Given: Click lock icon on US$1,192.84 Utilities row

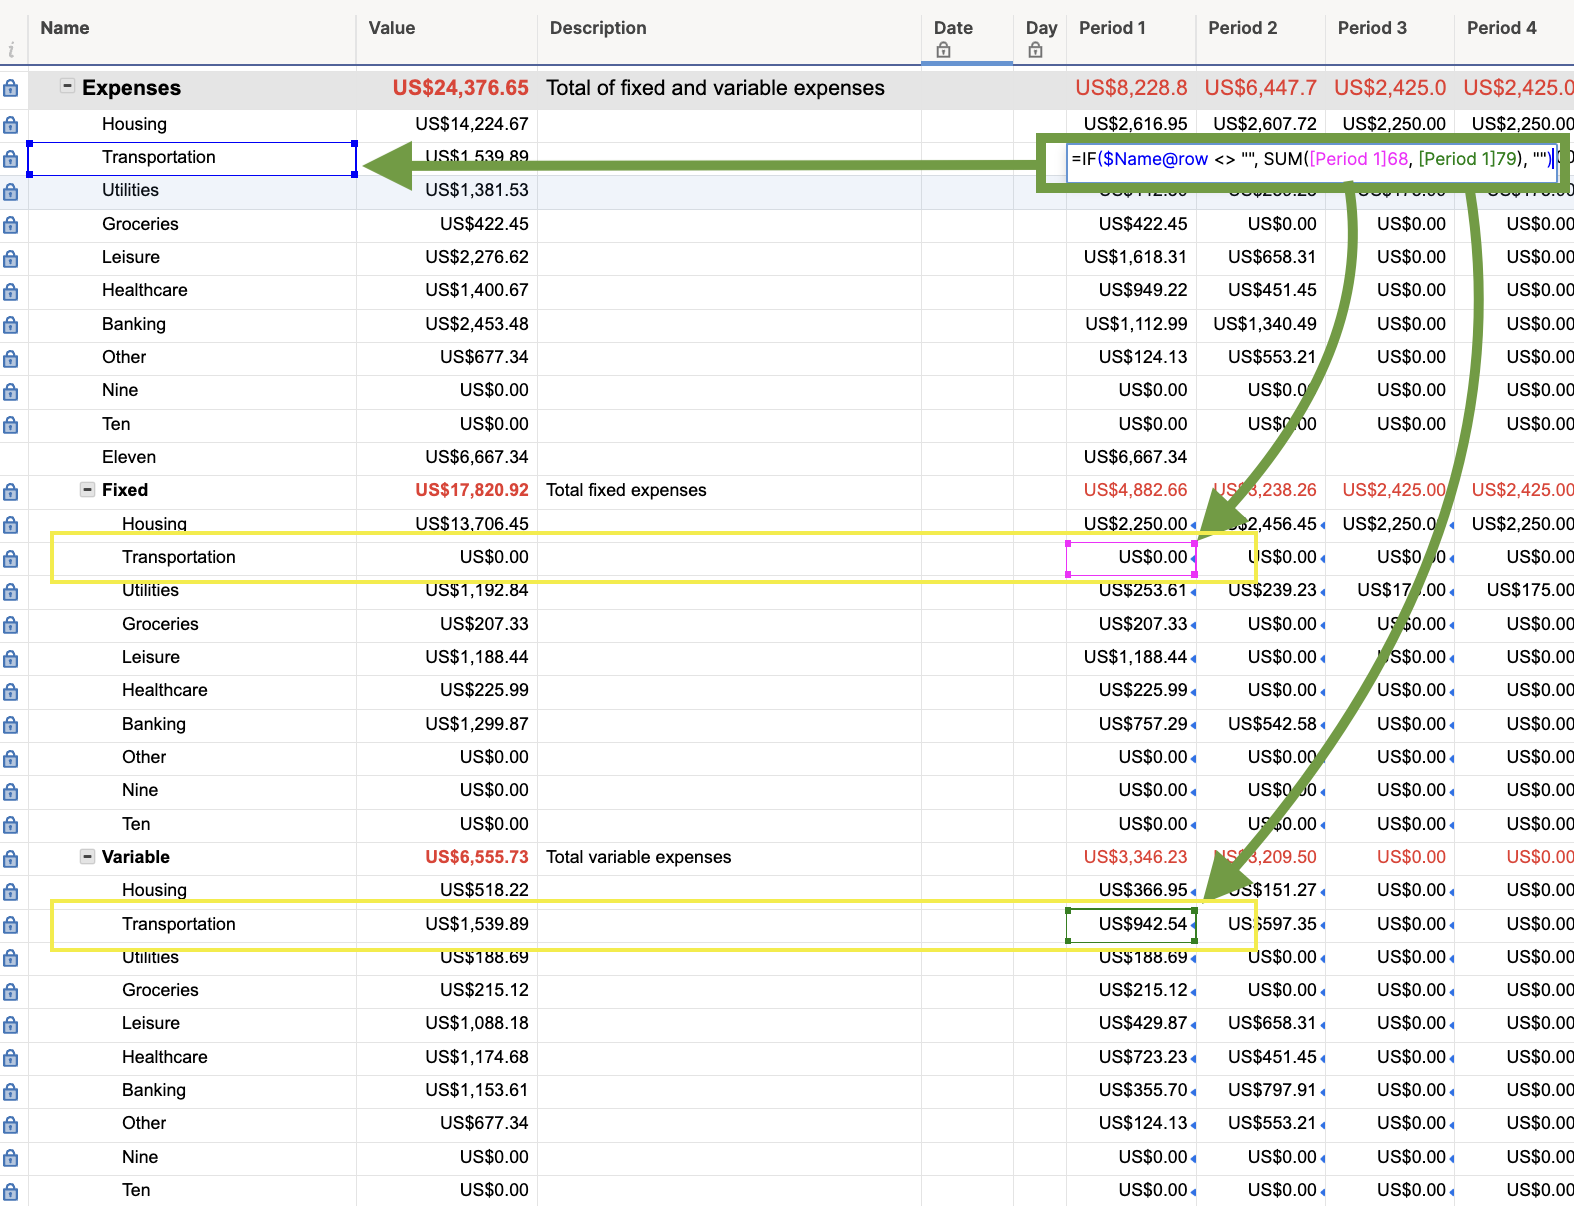Looking at the screenshot, I should click(x=10, y=592).
